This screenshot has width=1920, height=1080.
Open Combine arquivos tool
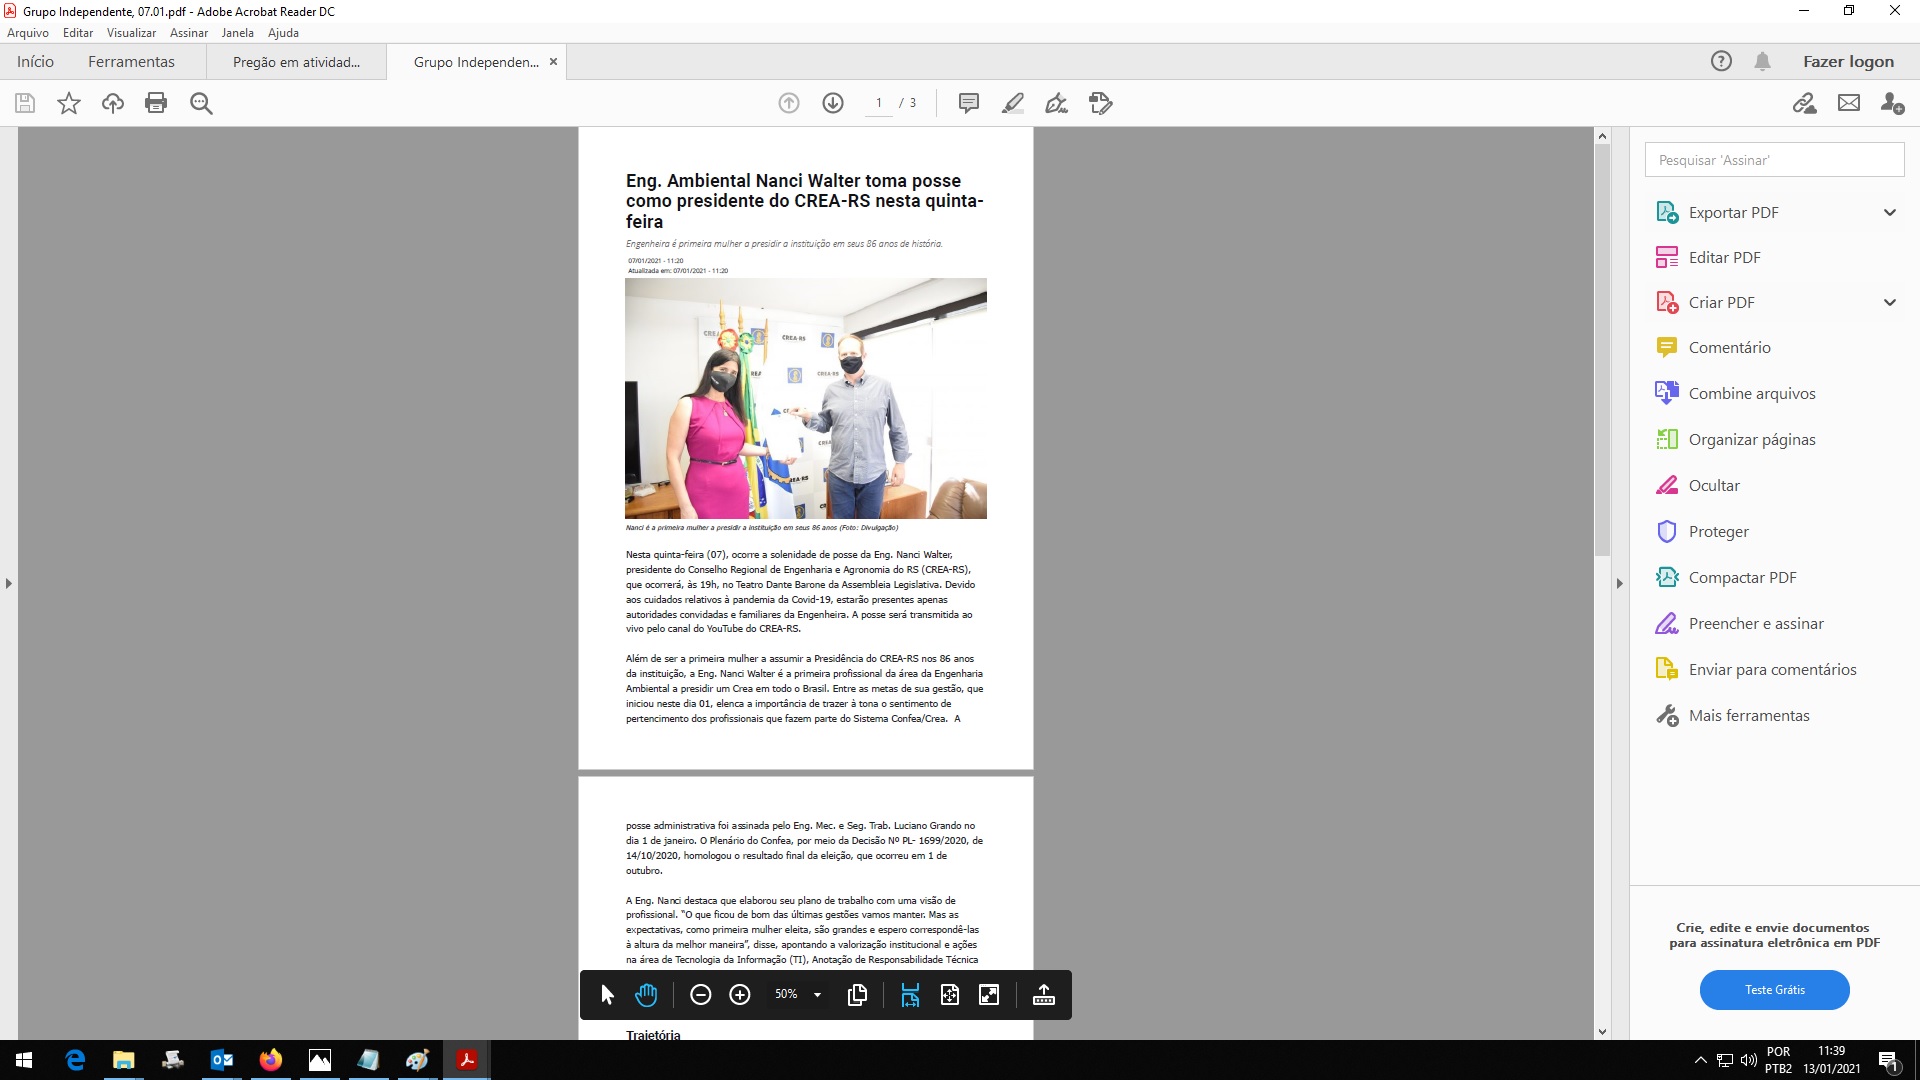point(1752,393)
